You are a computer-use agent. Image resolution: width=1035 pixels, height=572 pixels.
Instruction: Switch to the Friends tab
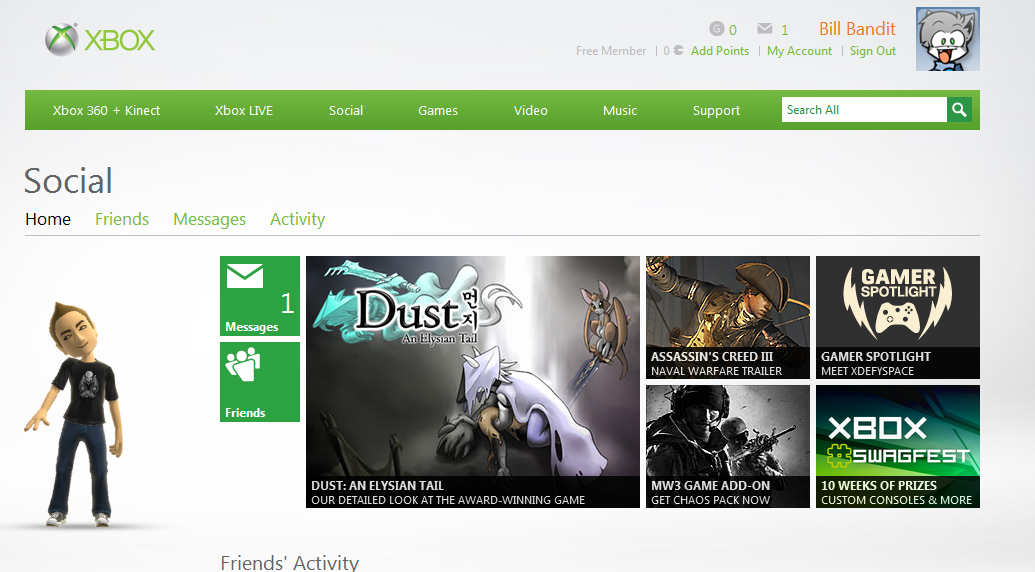122,219
